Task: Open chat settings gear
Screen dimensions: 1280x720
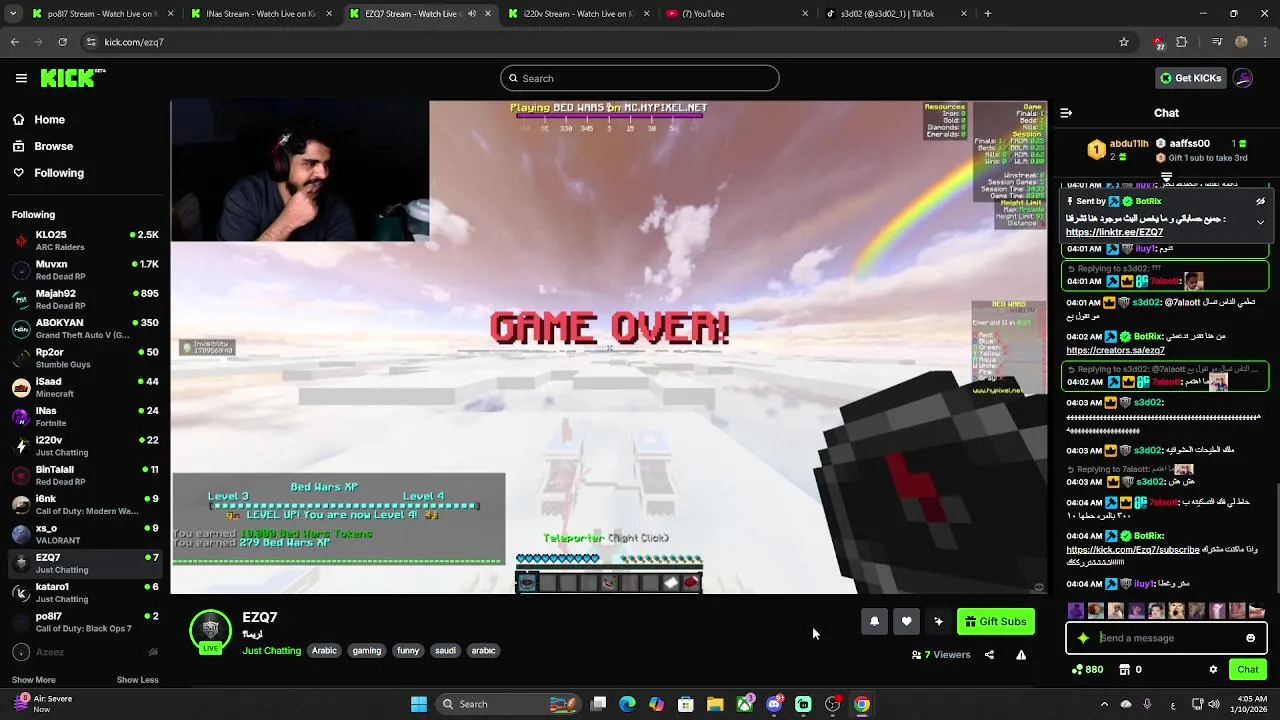Action: [1213, 670]
